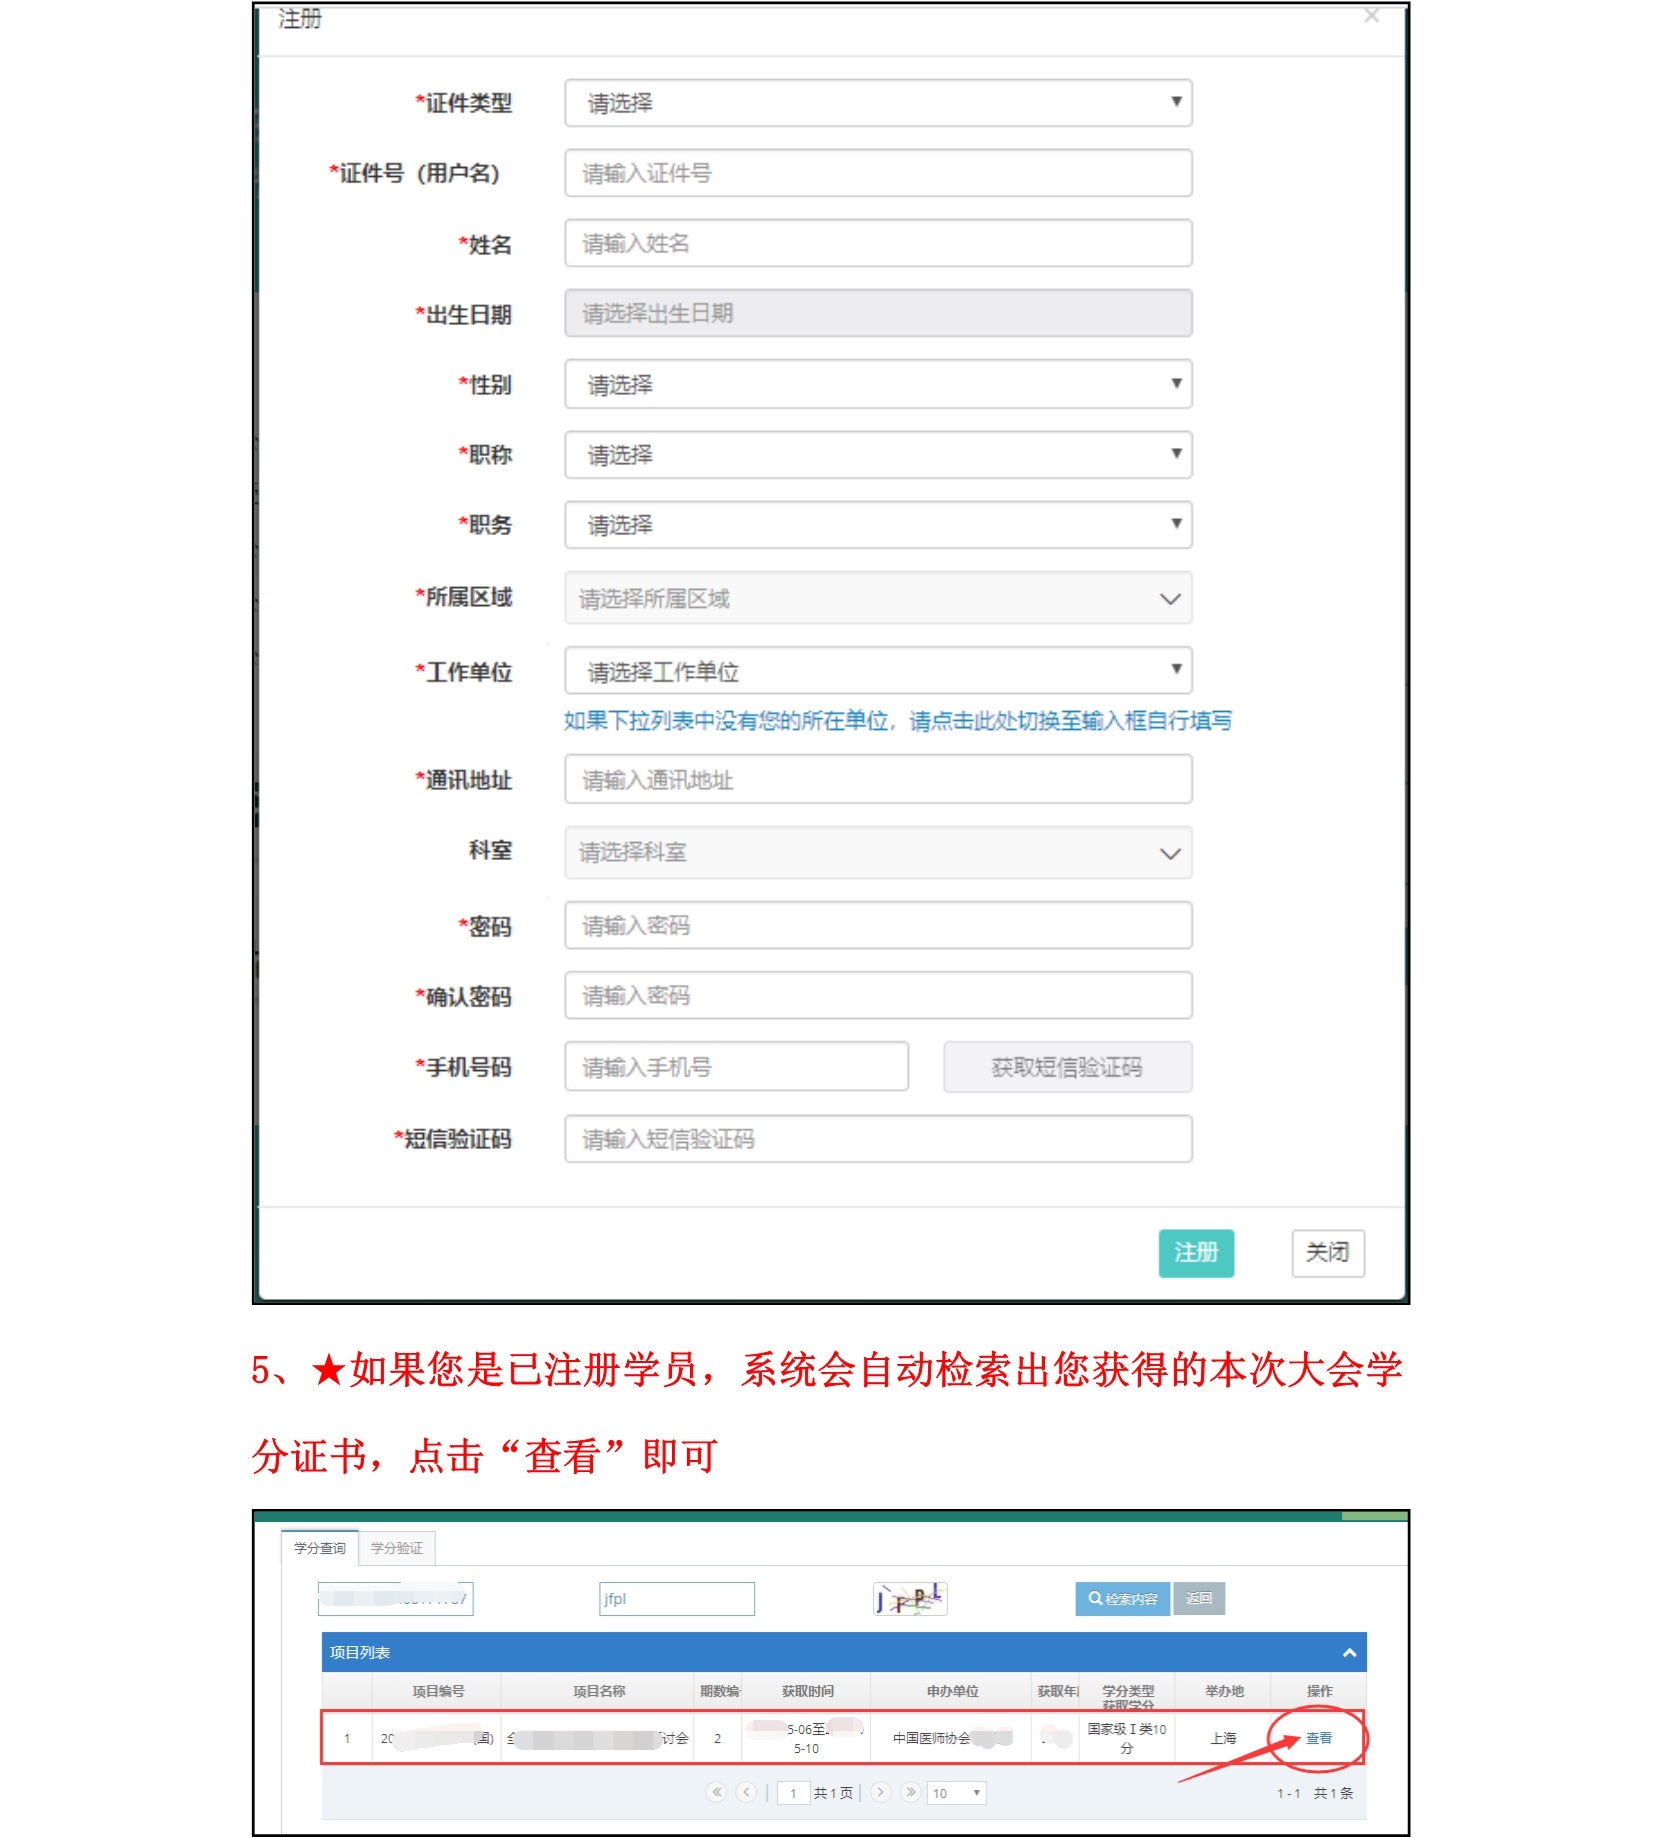This screenshot has height=1838, width=1653.
Task: Expand the 职称 dropdown
Action: 878,455
